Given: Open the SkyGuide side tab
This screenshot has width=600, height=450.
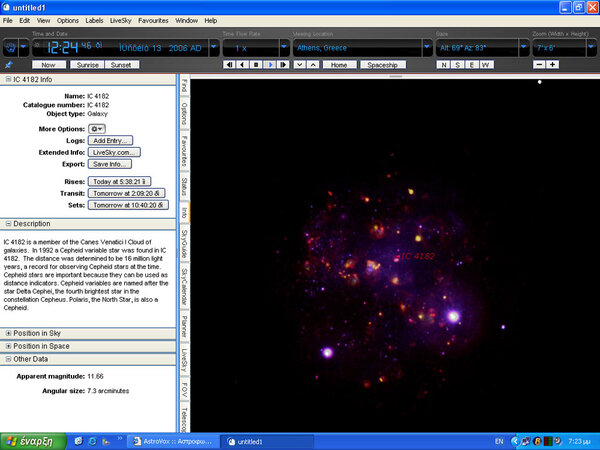Looking at the screenshot, I should [x=183, y=243].
